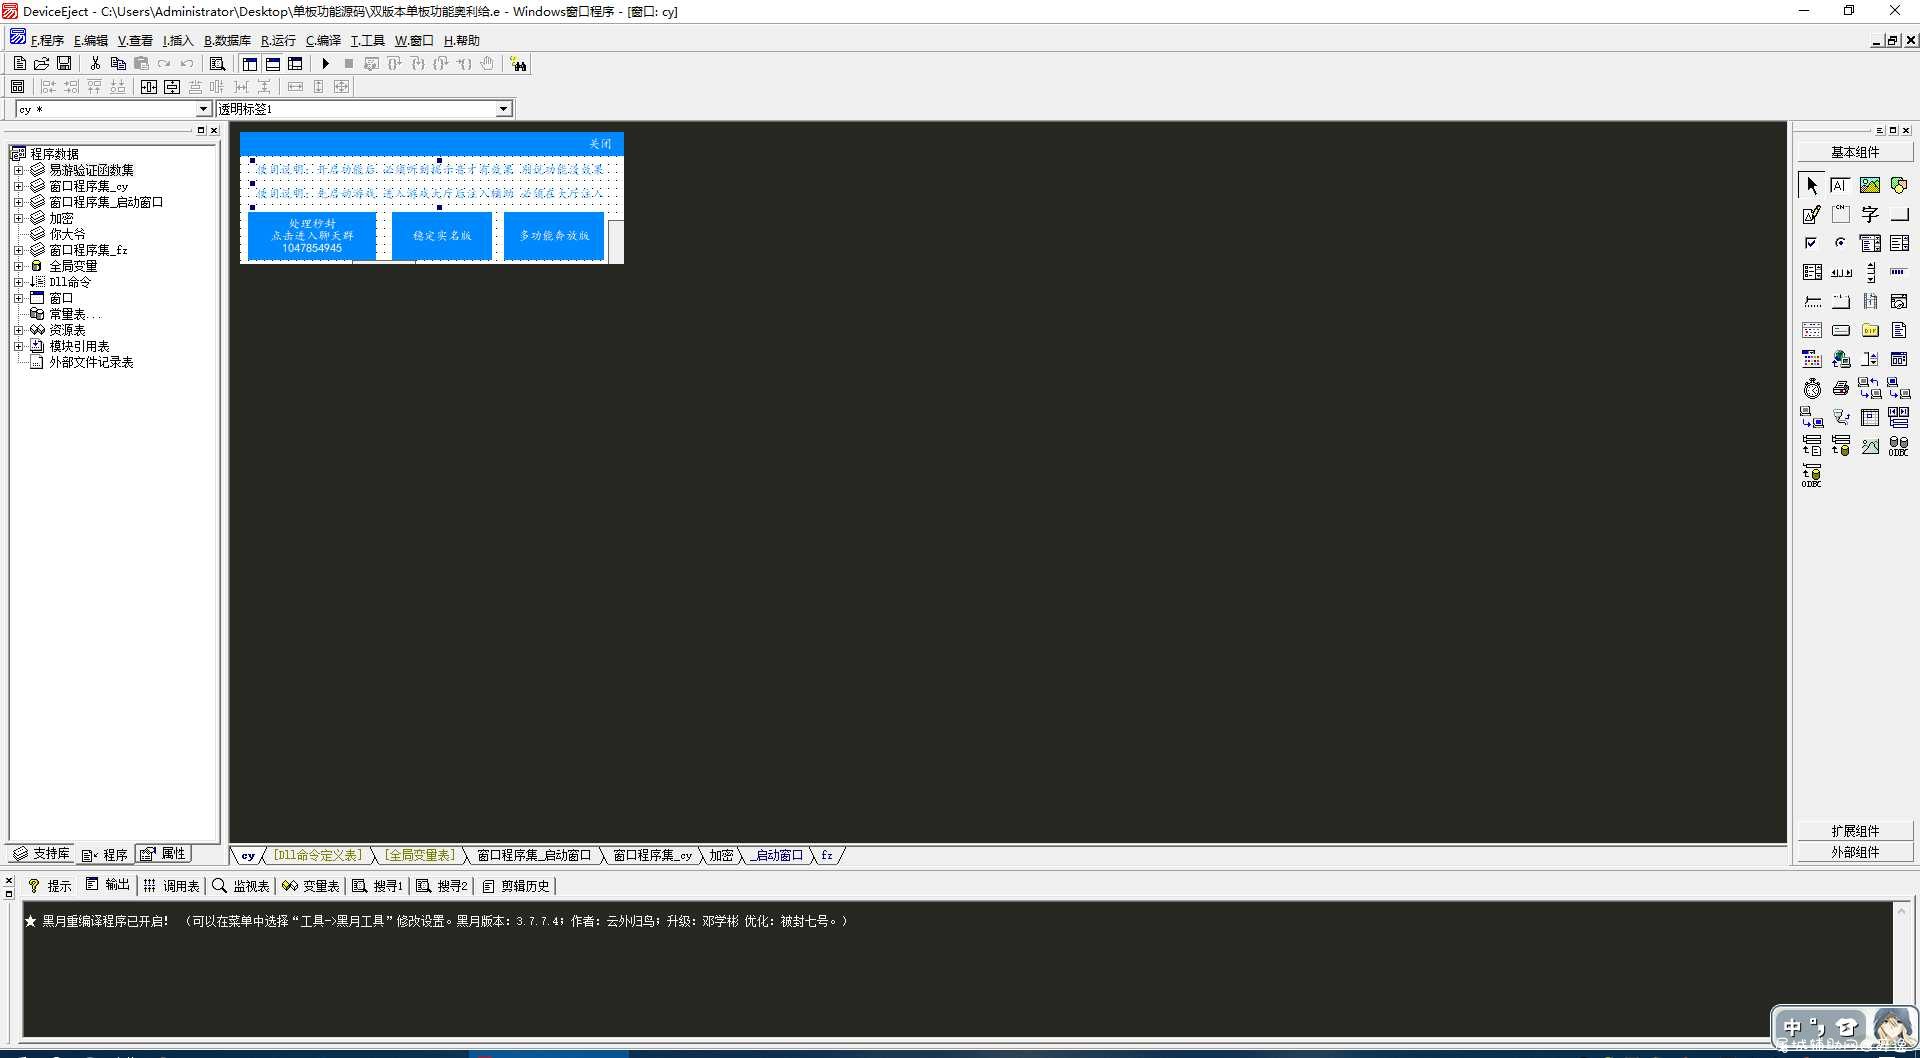Click the Save floppy-disk toolbar icon

click(64, 64)
